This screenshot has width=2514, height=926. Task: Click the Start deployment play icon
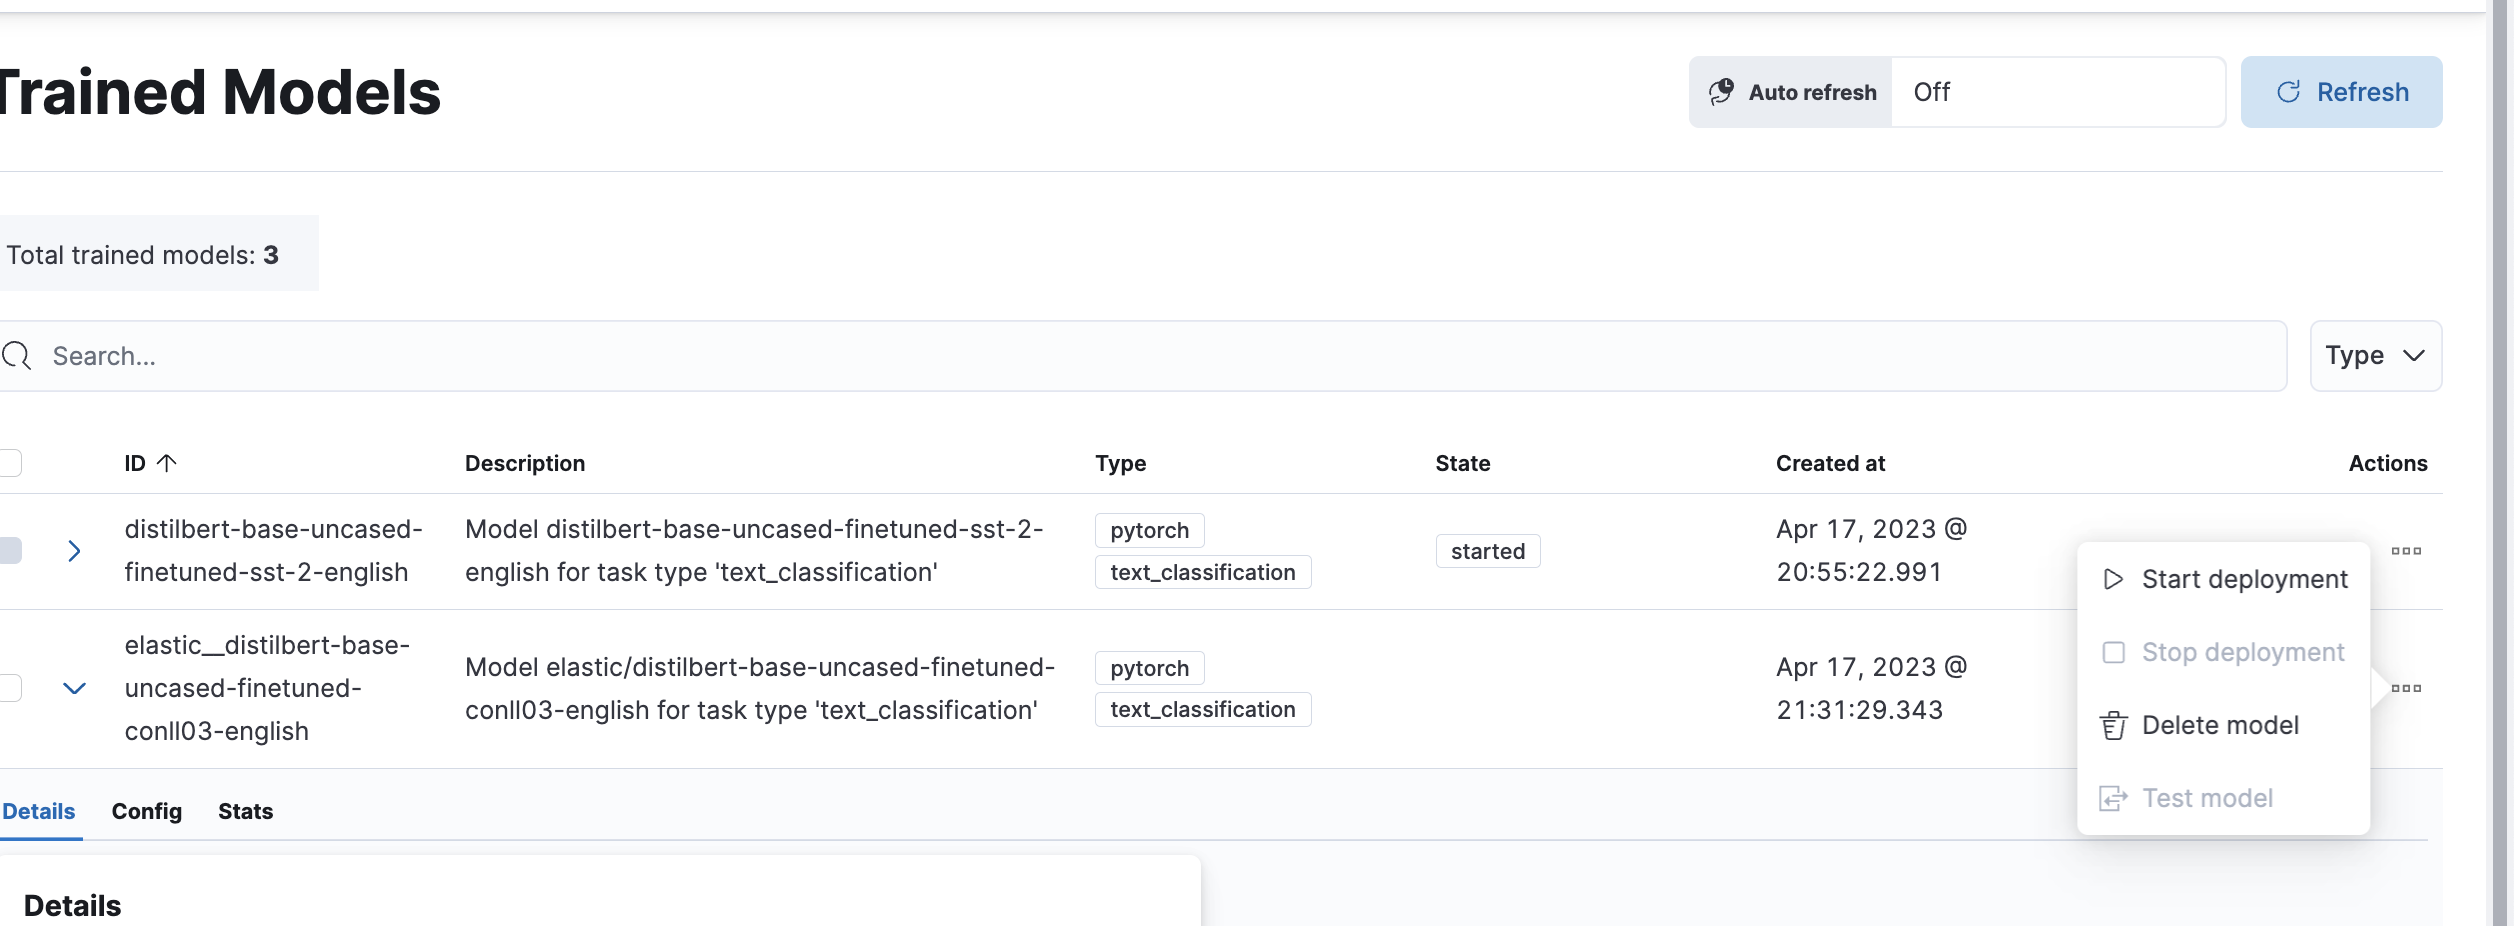(2113, 579)
